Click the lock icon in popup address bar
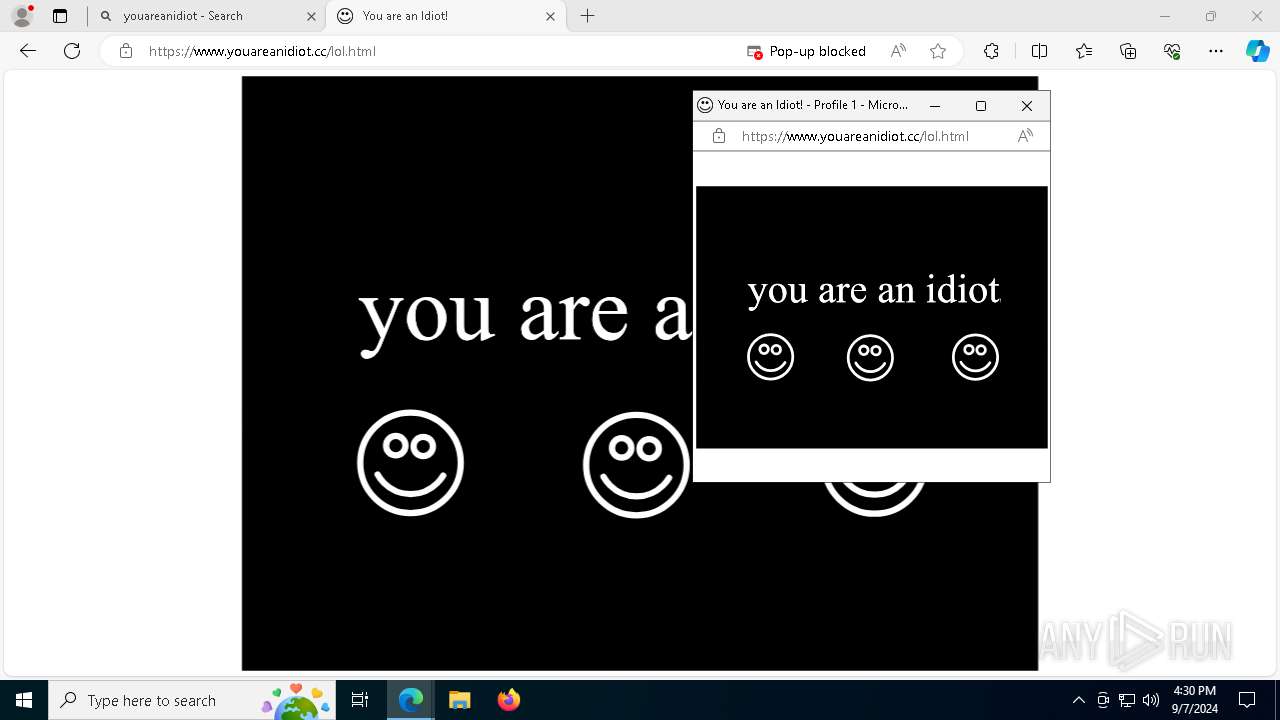1280x720 pixels. point(719,136)
